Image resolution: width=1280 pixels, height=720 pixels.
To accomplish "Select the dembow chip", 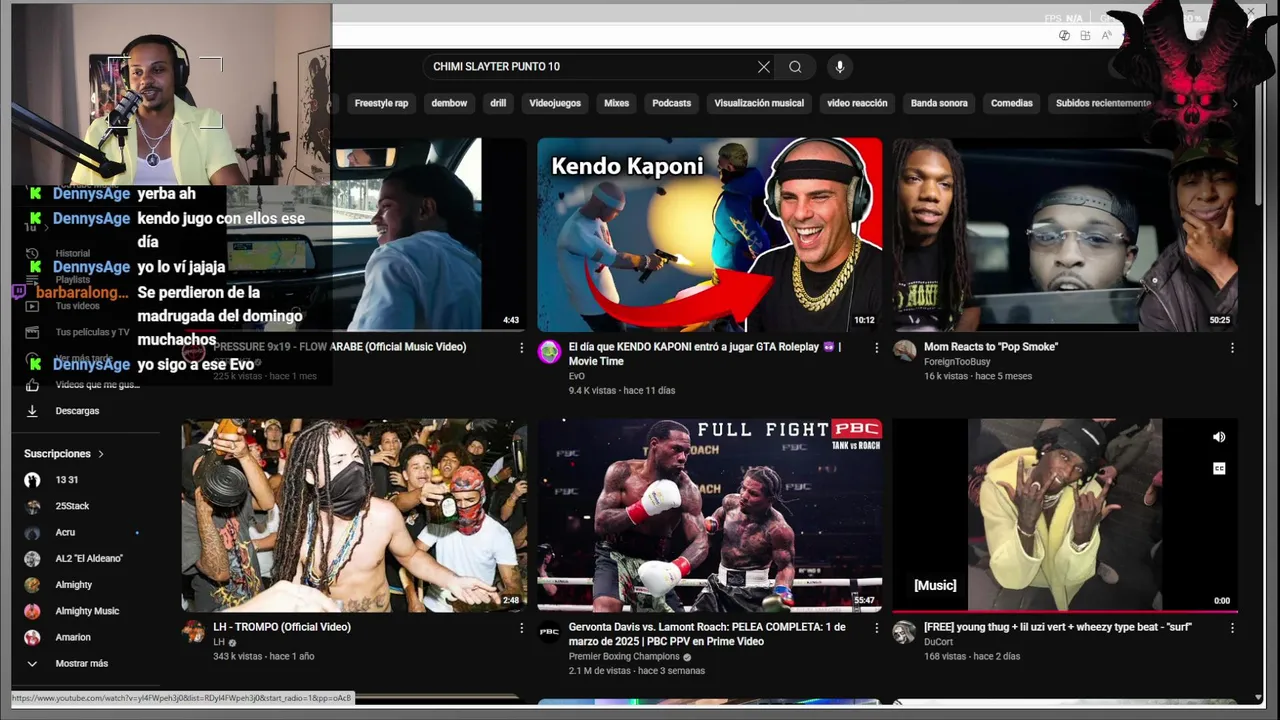I will point(449,103).
